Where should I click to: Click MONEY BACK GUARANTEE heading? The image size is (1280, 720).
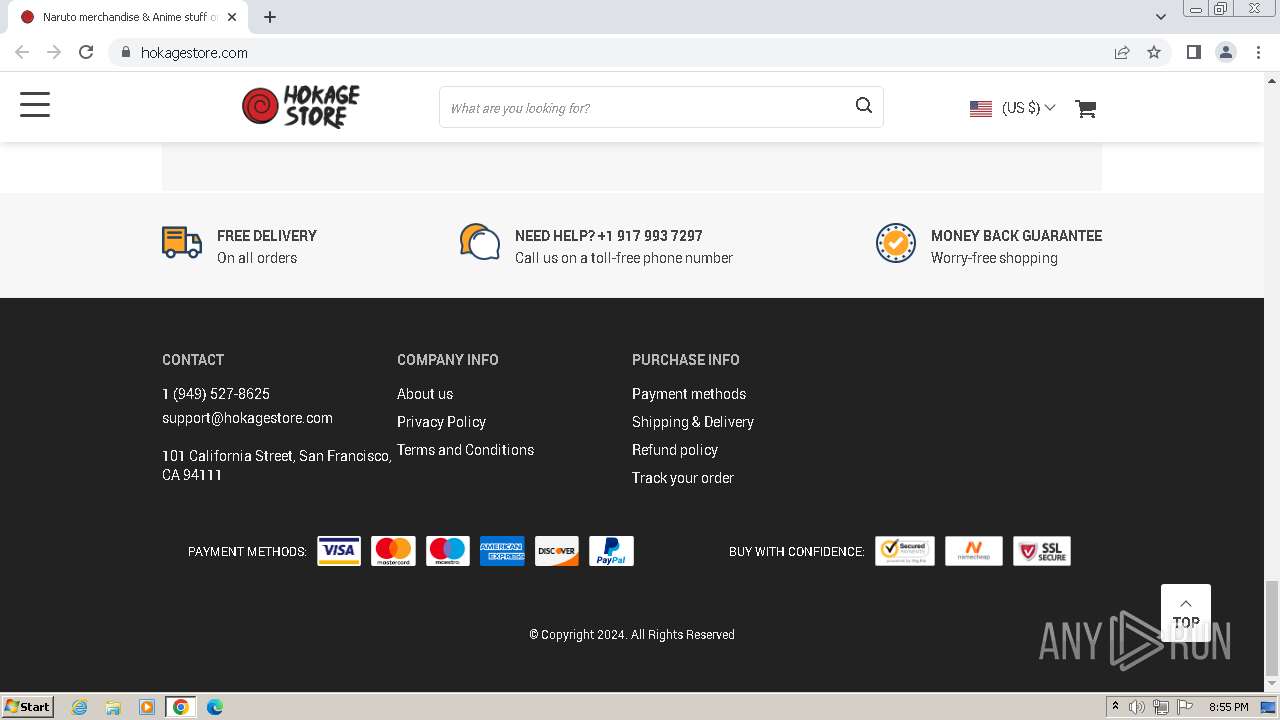pyautogui.click(x=1016, y=236)
